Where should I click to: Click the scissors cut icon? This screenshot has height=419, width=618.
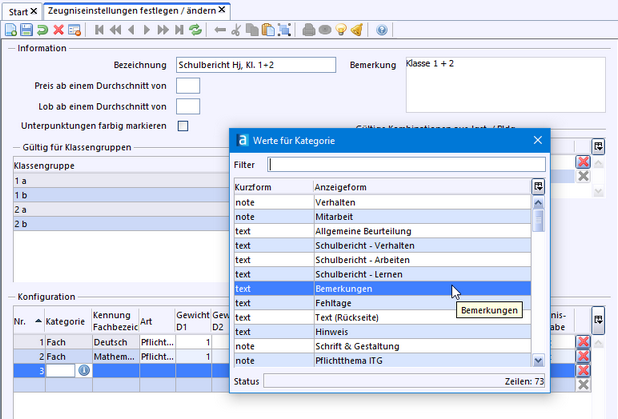pos(236,30)
